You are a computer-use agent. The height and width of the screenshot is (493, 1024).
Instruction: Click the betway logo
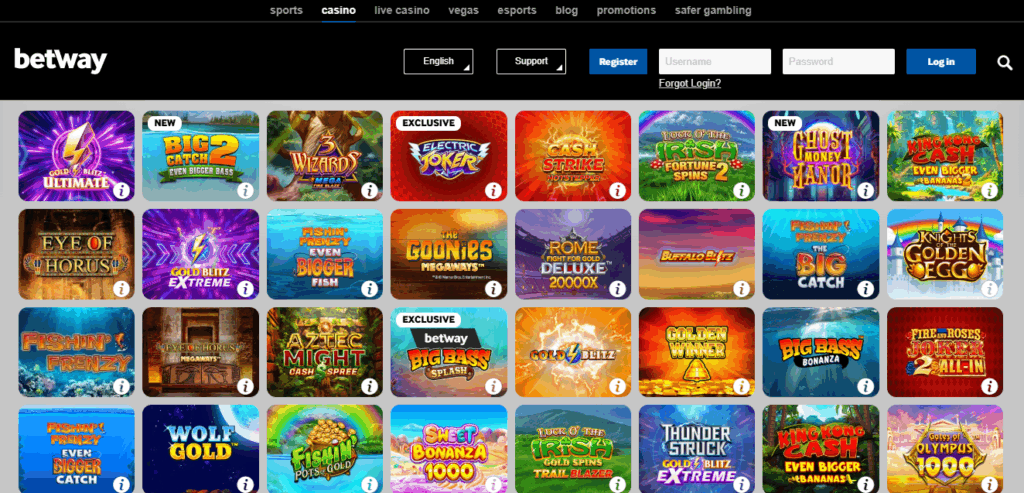point(60,61)
